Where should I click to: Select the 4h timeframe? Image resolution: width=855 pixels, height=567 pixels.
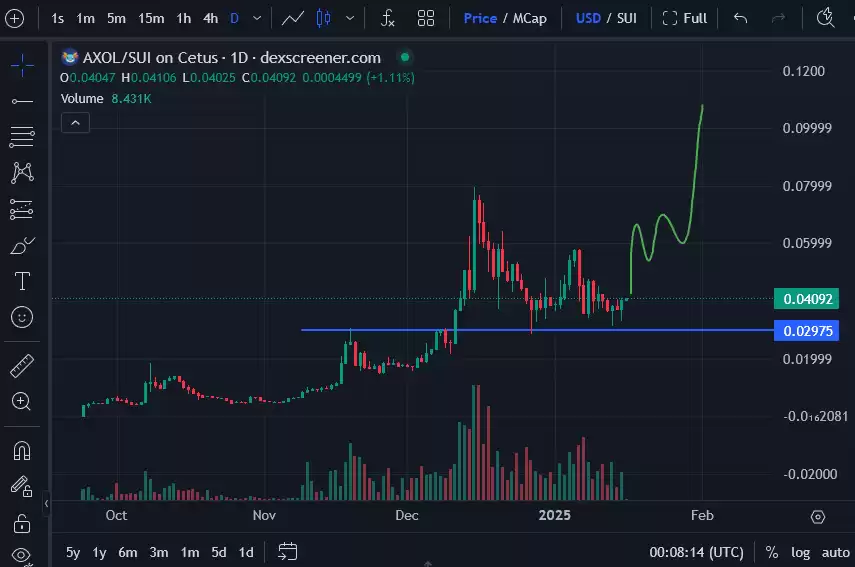(x=210, y=19)
